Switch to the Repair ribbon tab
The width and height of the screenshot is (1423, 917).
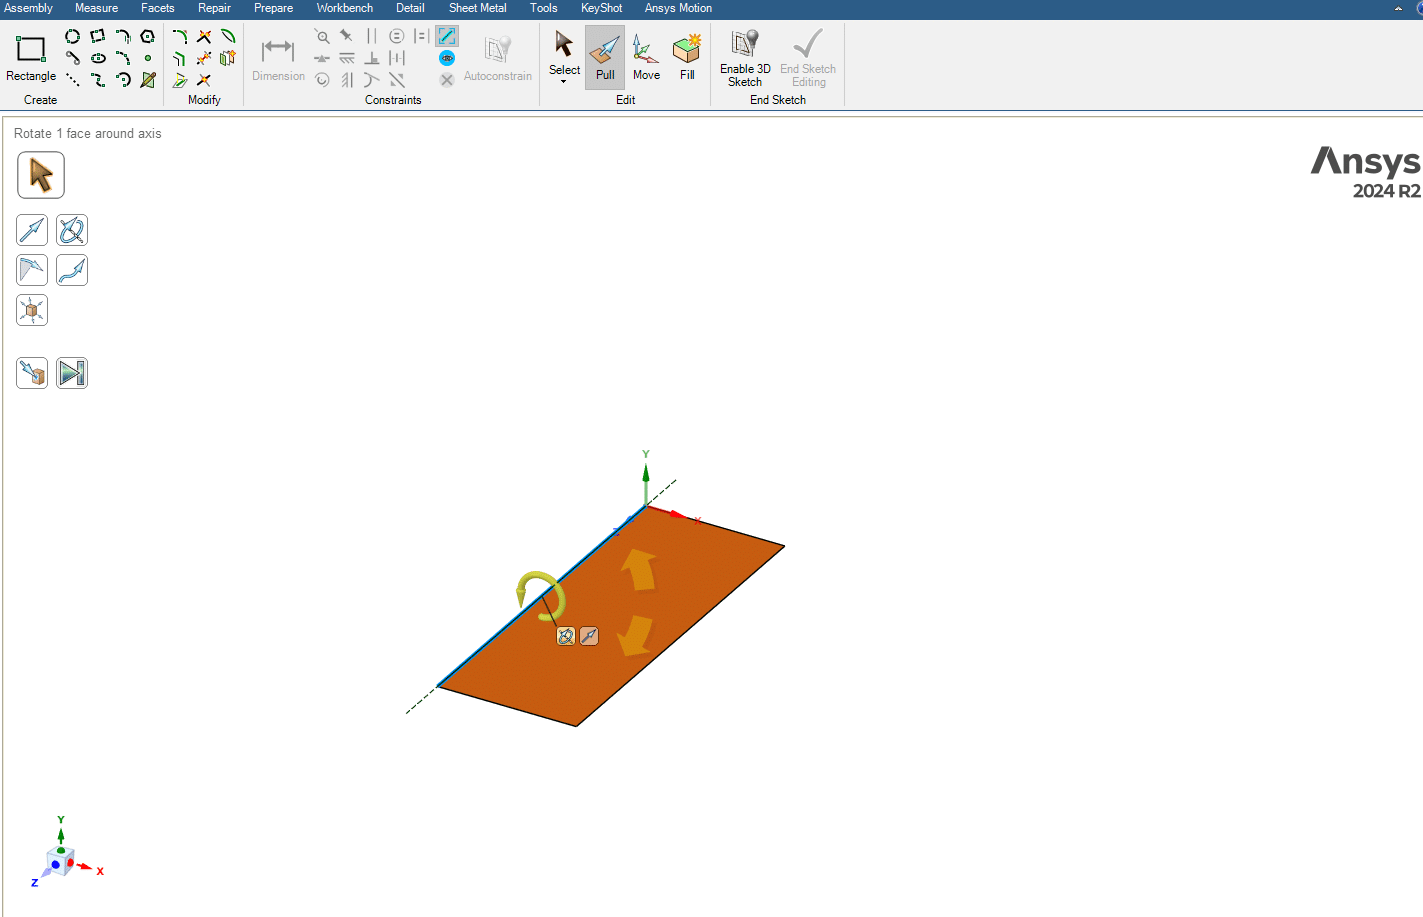coord(214,8)
